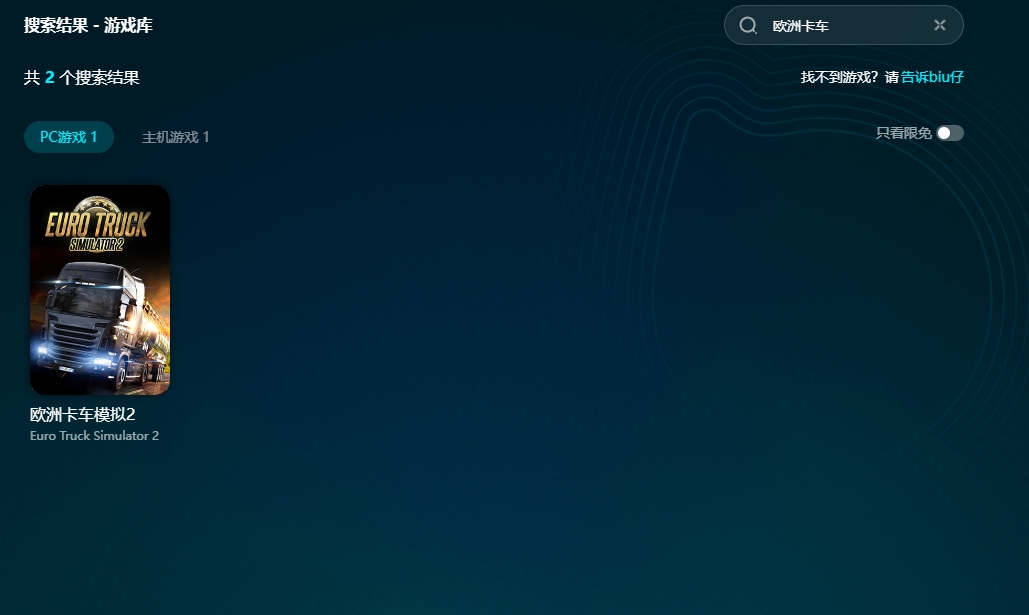Click the magnifier search icon
The width and height of the screenshot is (1029, 615).
coord(748,26)
